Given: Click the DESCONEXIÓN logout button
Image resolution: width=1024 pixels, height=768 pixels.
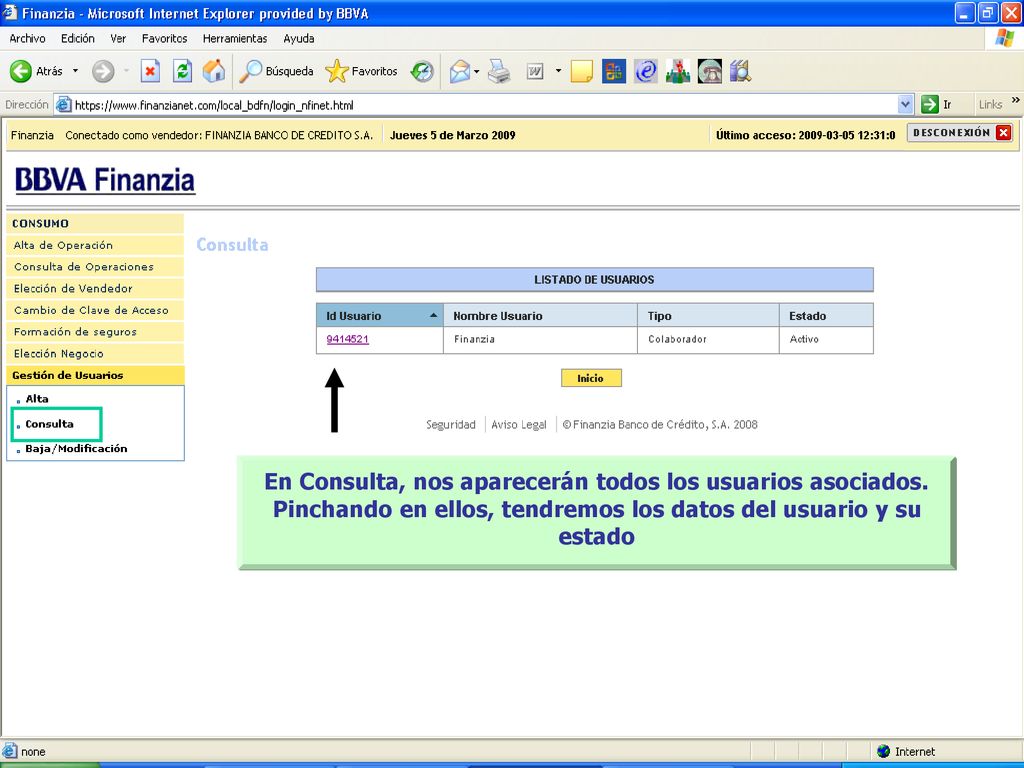Looking at the screenshot, I should click(x=960, y=133).
